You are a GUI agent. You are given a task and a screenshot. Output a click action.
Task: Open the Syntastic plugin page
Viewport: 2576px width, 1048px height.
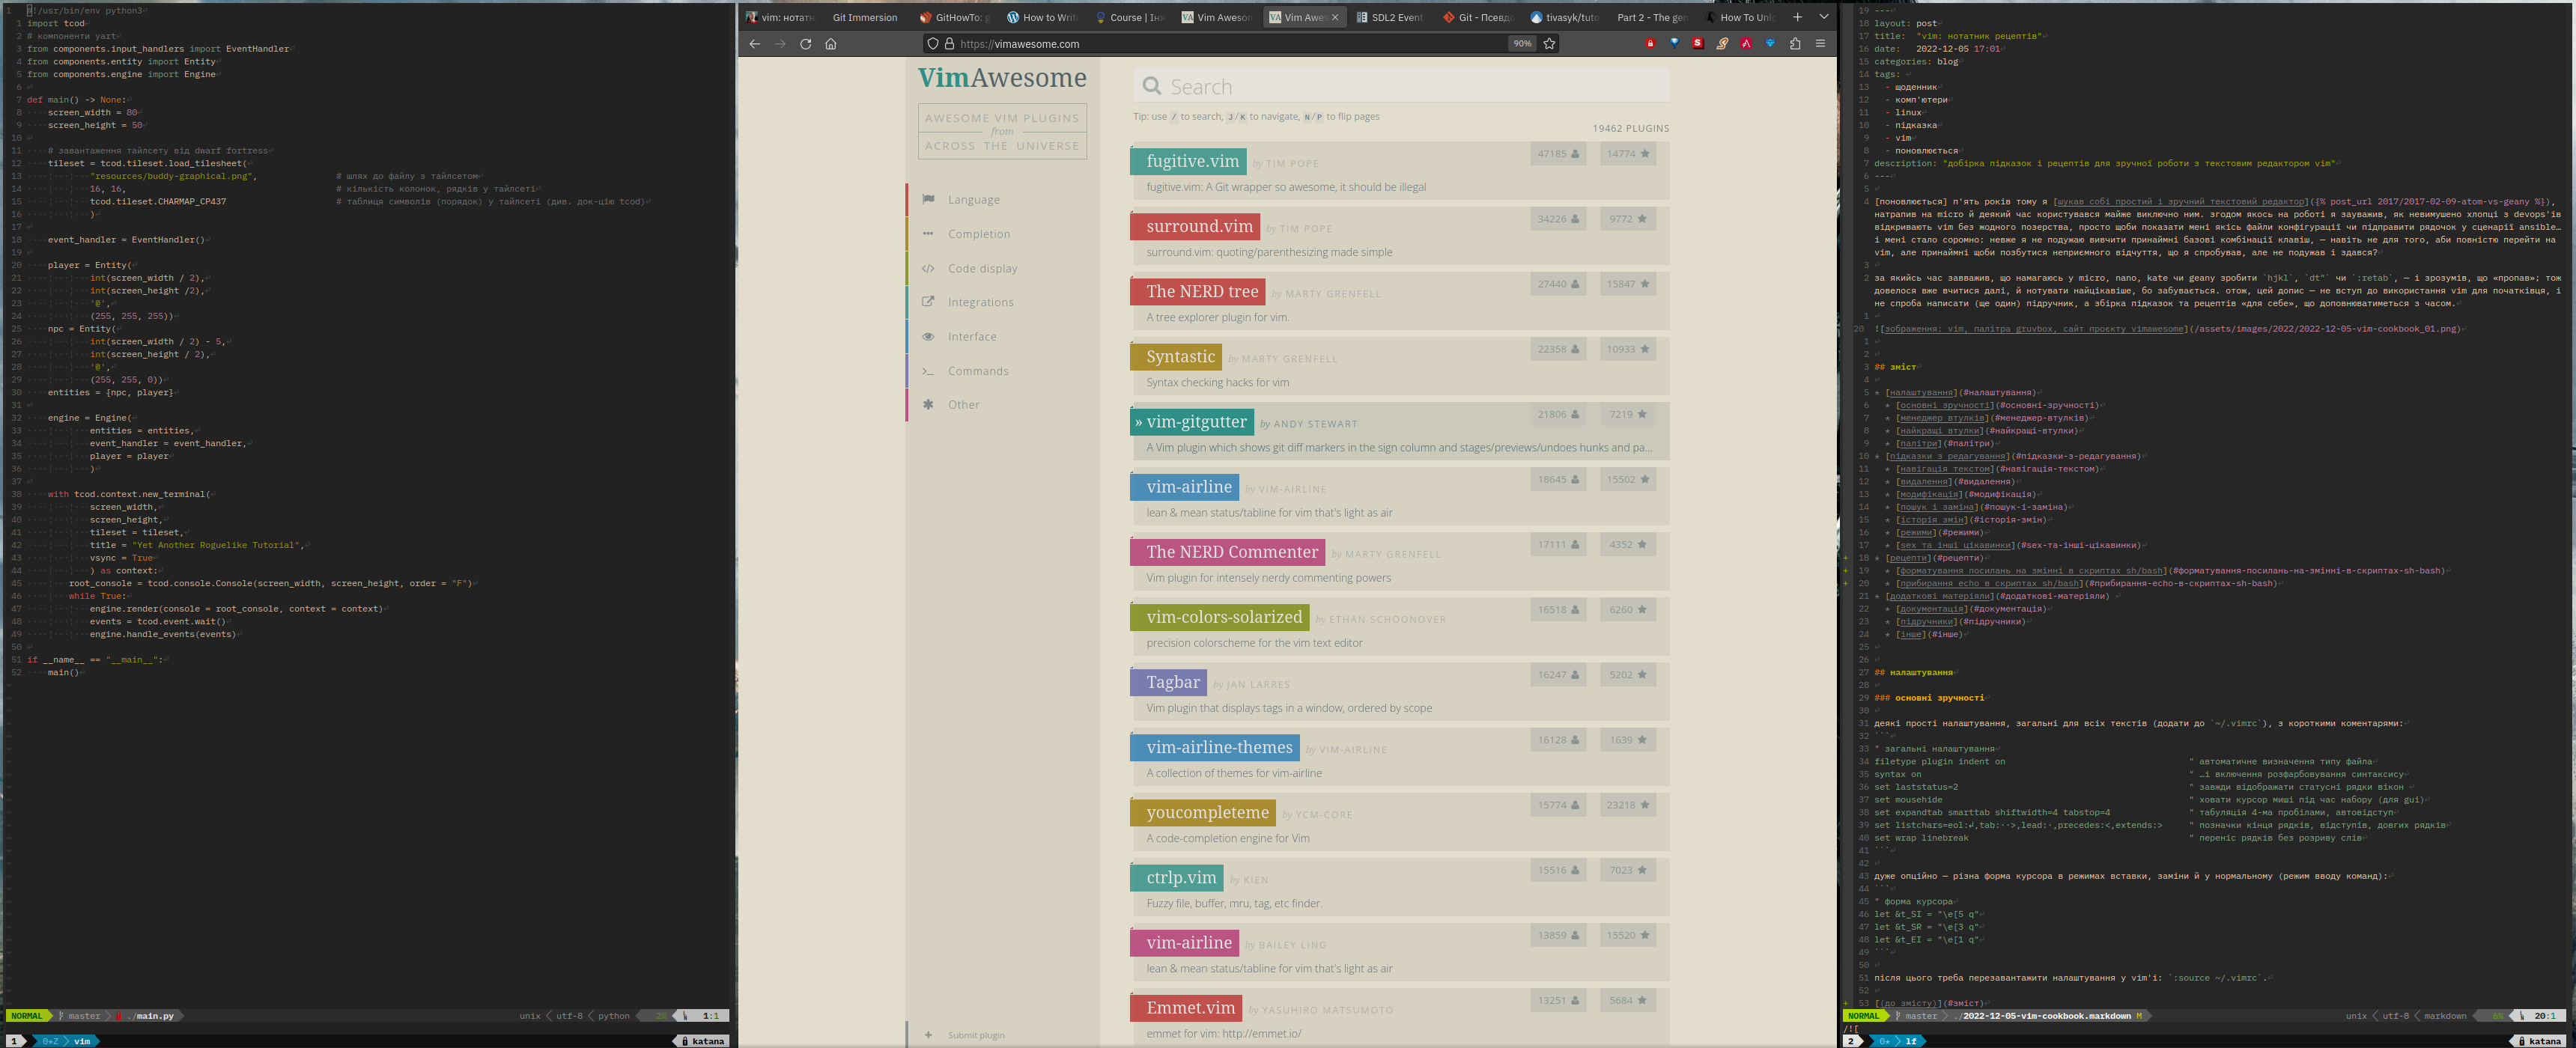pos(1176,356)
